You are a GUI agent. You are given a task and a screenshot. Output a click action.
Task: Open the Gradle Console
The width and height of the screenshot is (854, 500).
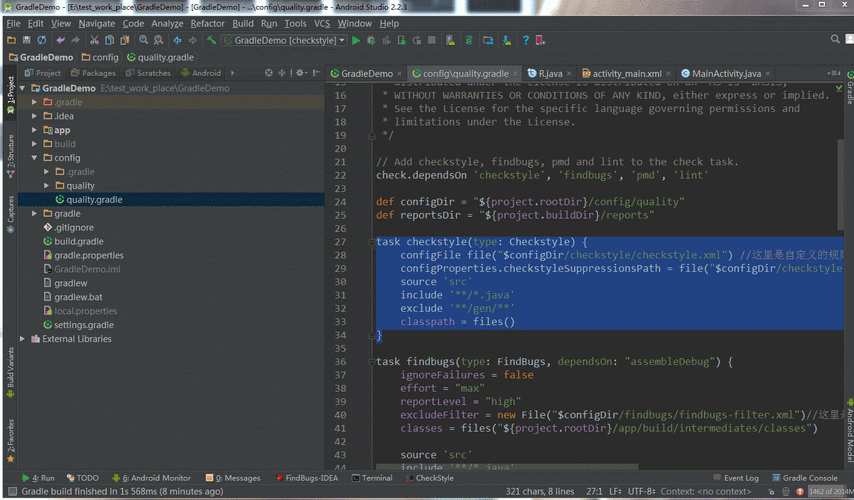[805, 478]
